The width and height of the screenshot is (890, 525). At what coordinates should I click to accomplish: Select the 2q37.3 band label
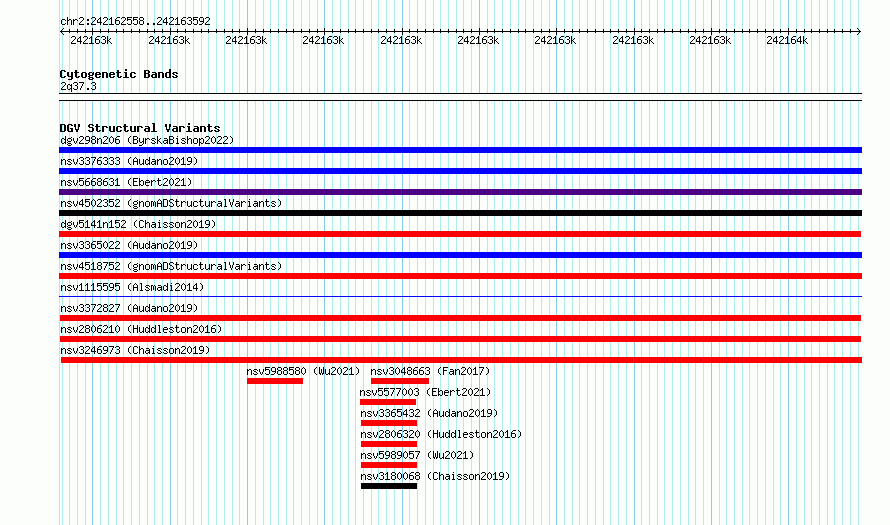(x=78, y=86)
